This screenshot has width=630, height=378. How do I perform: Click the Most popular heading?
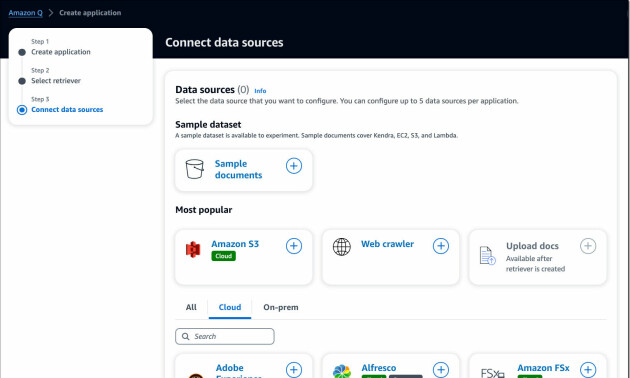tap(204, 210)
